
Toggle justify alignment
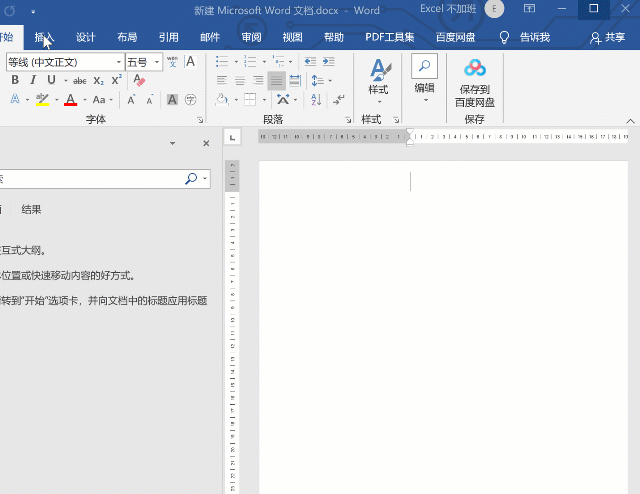[276, 80]
